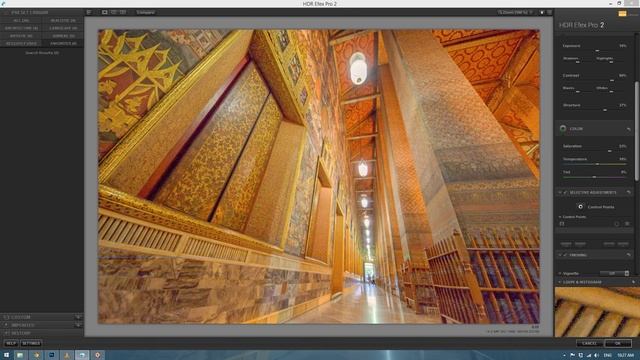Click the Nik Collection logo icon
The height and width of the screenshot is (360, 640).
coord(622,13)
